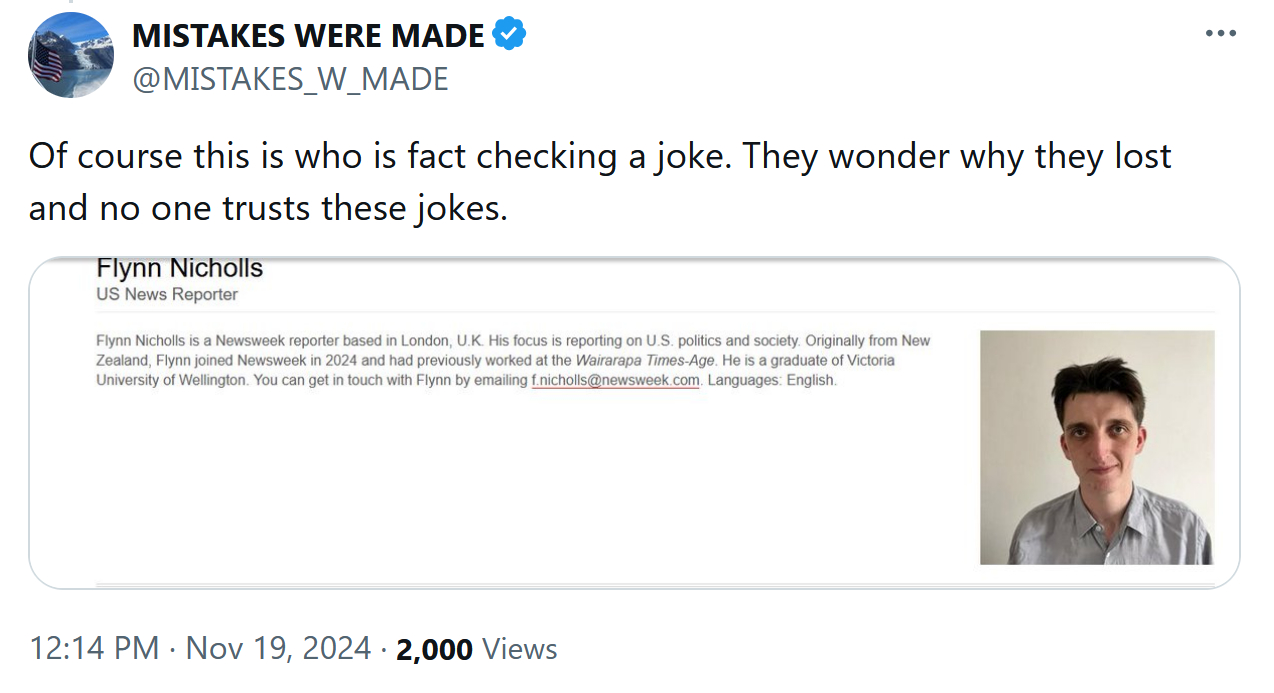Click the tweet text about fact checking
Viewport: 1274px width, 693px height.
coord(600,157)
